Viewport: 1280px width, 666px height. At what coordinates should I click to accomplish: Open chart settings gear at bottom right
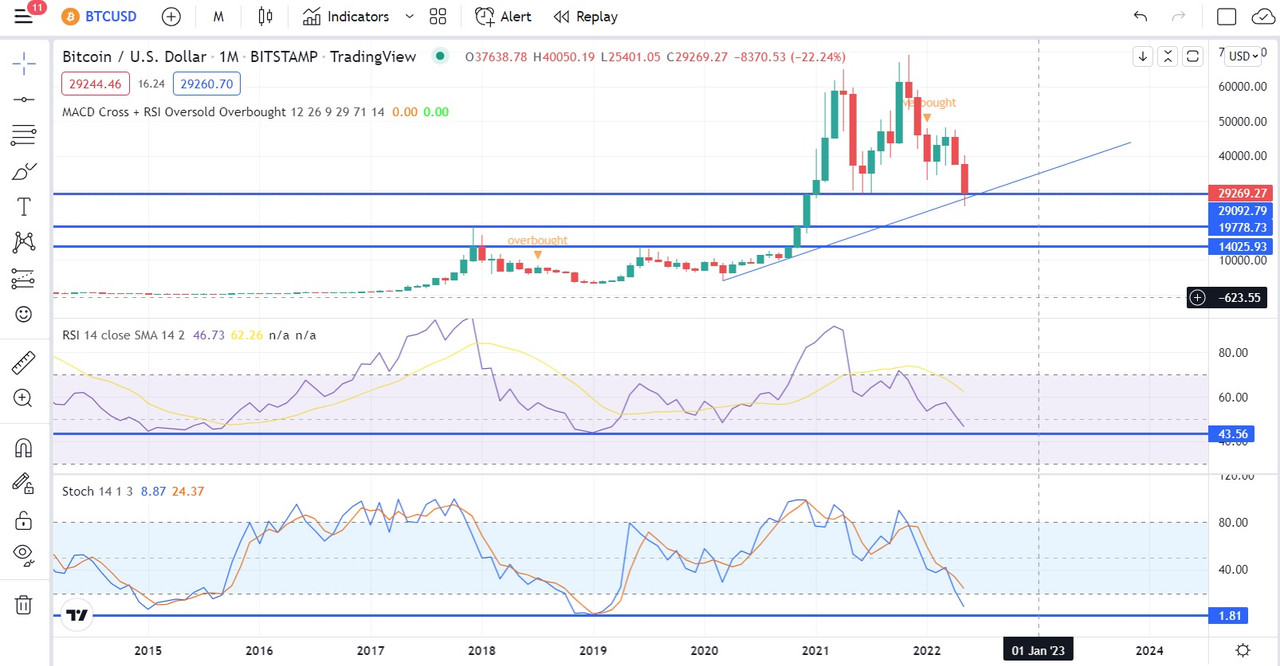point(1241,650)
